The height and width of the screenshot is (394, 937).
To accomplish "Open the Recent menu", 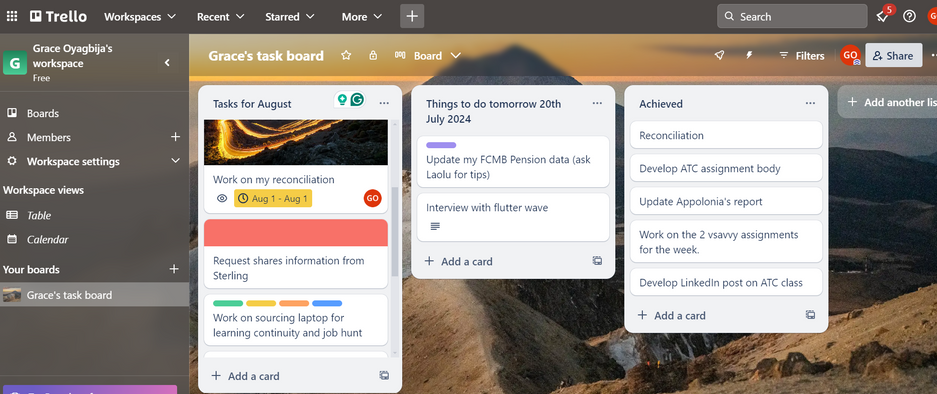I will coord(221,17).
